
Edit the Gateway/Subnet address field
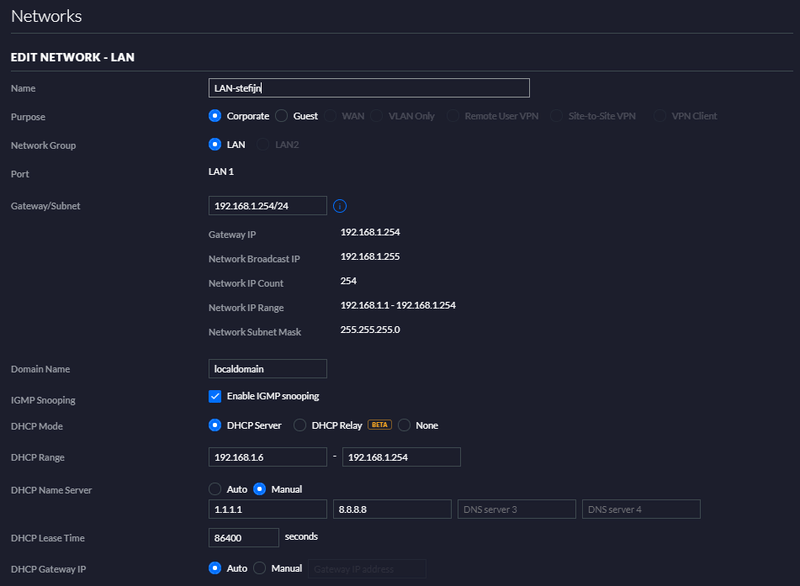pos(267,206)
